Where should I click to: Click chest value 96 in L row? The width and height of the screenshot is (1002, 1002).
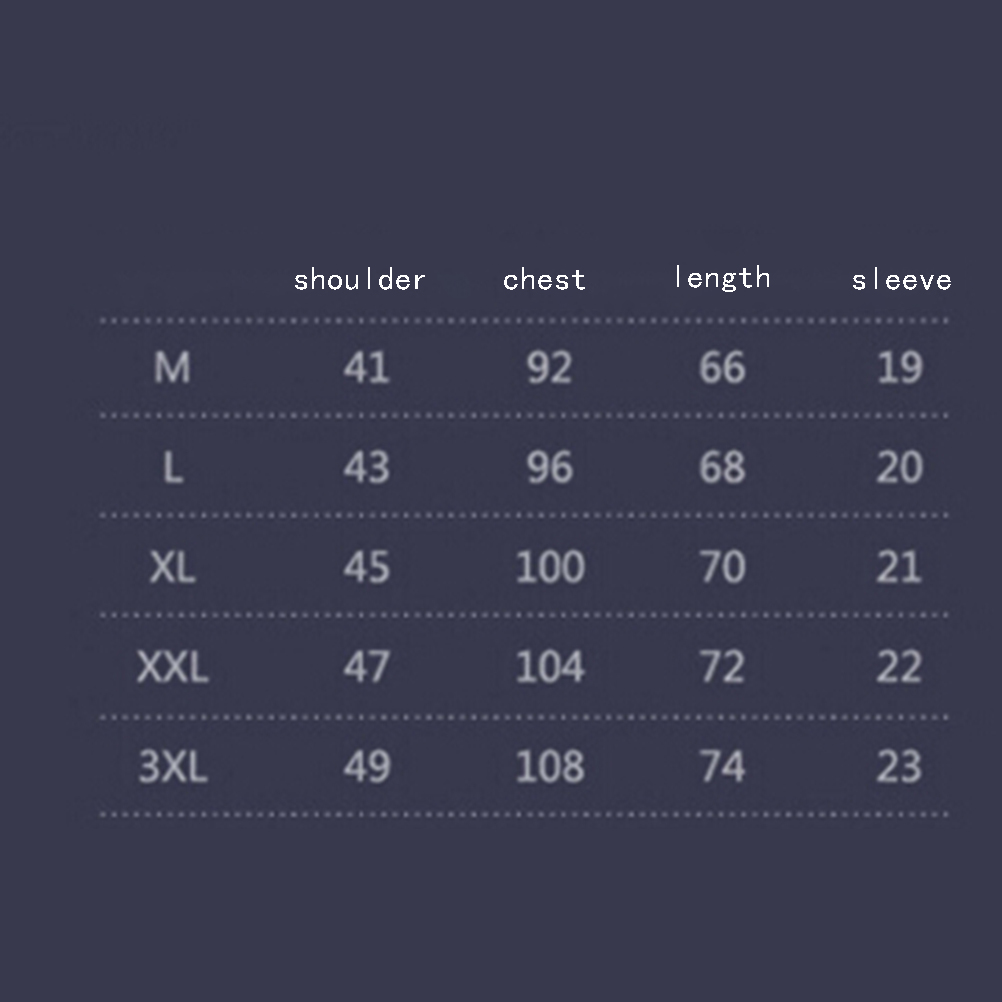click(x=549, y=468)
